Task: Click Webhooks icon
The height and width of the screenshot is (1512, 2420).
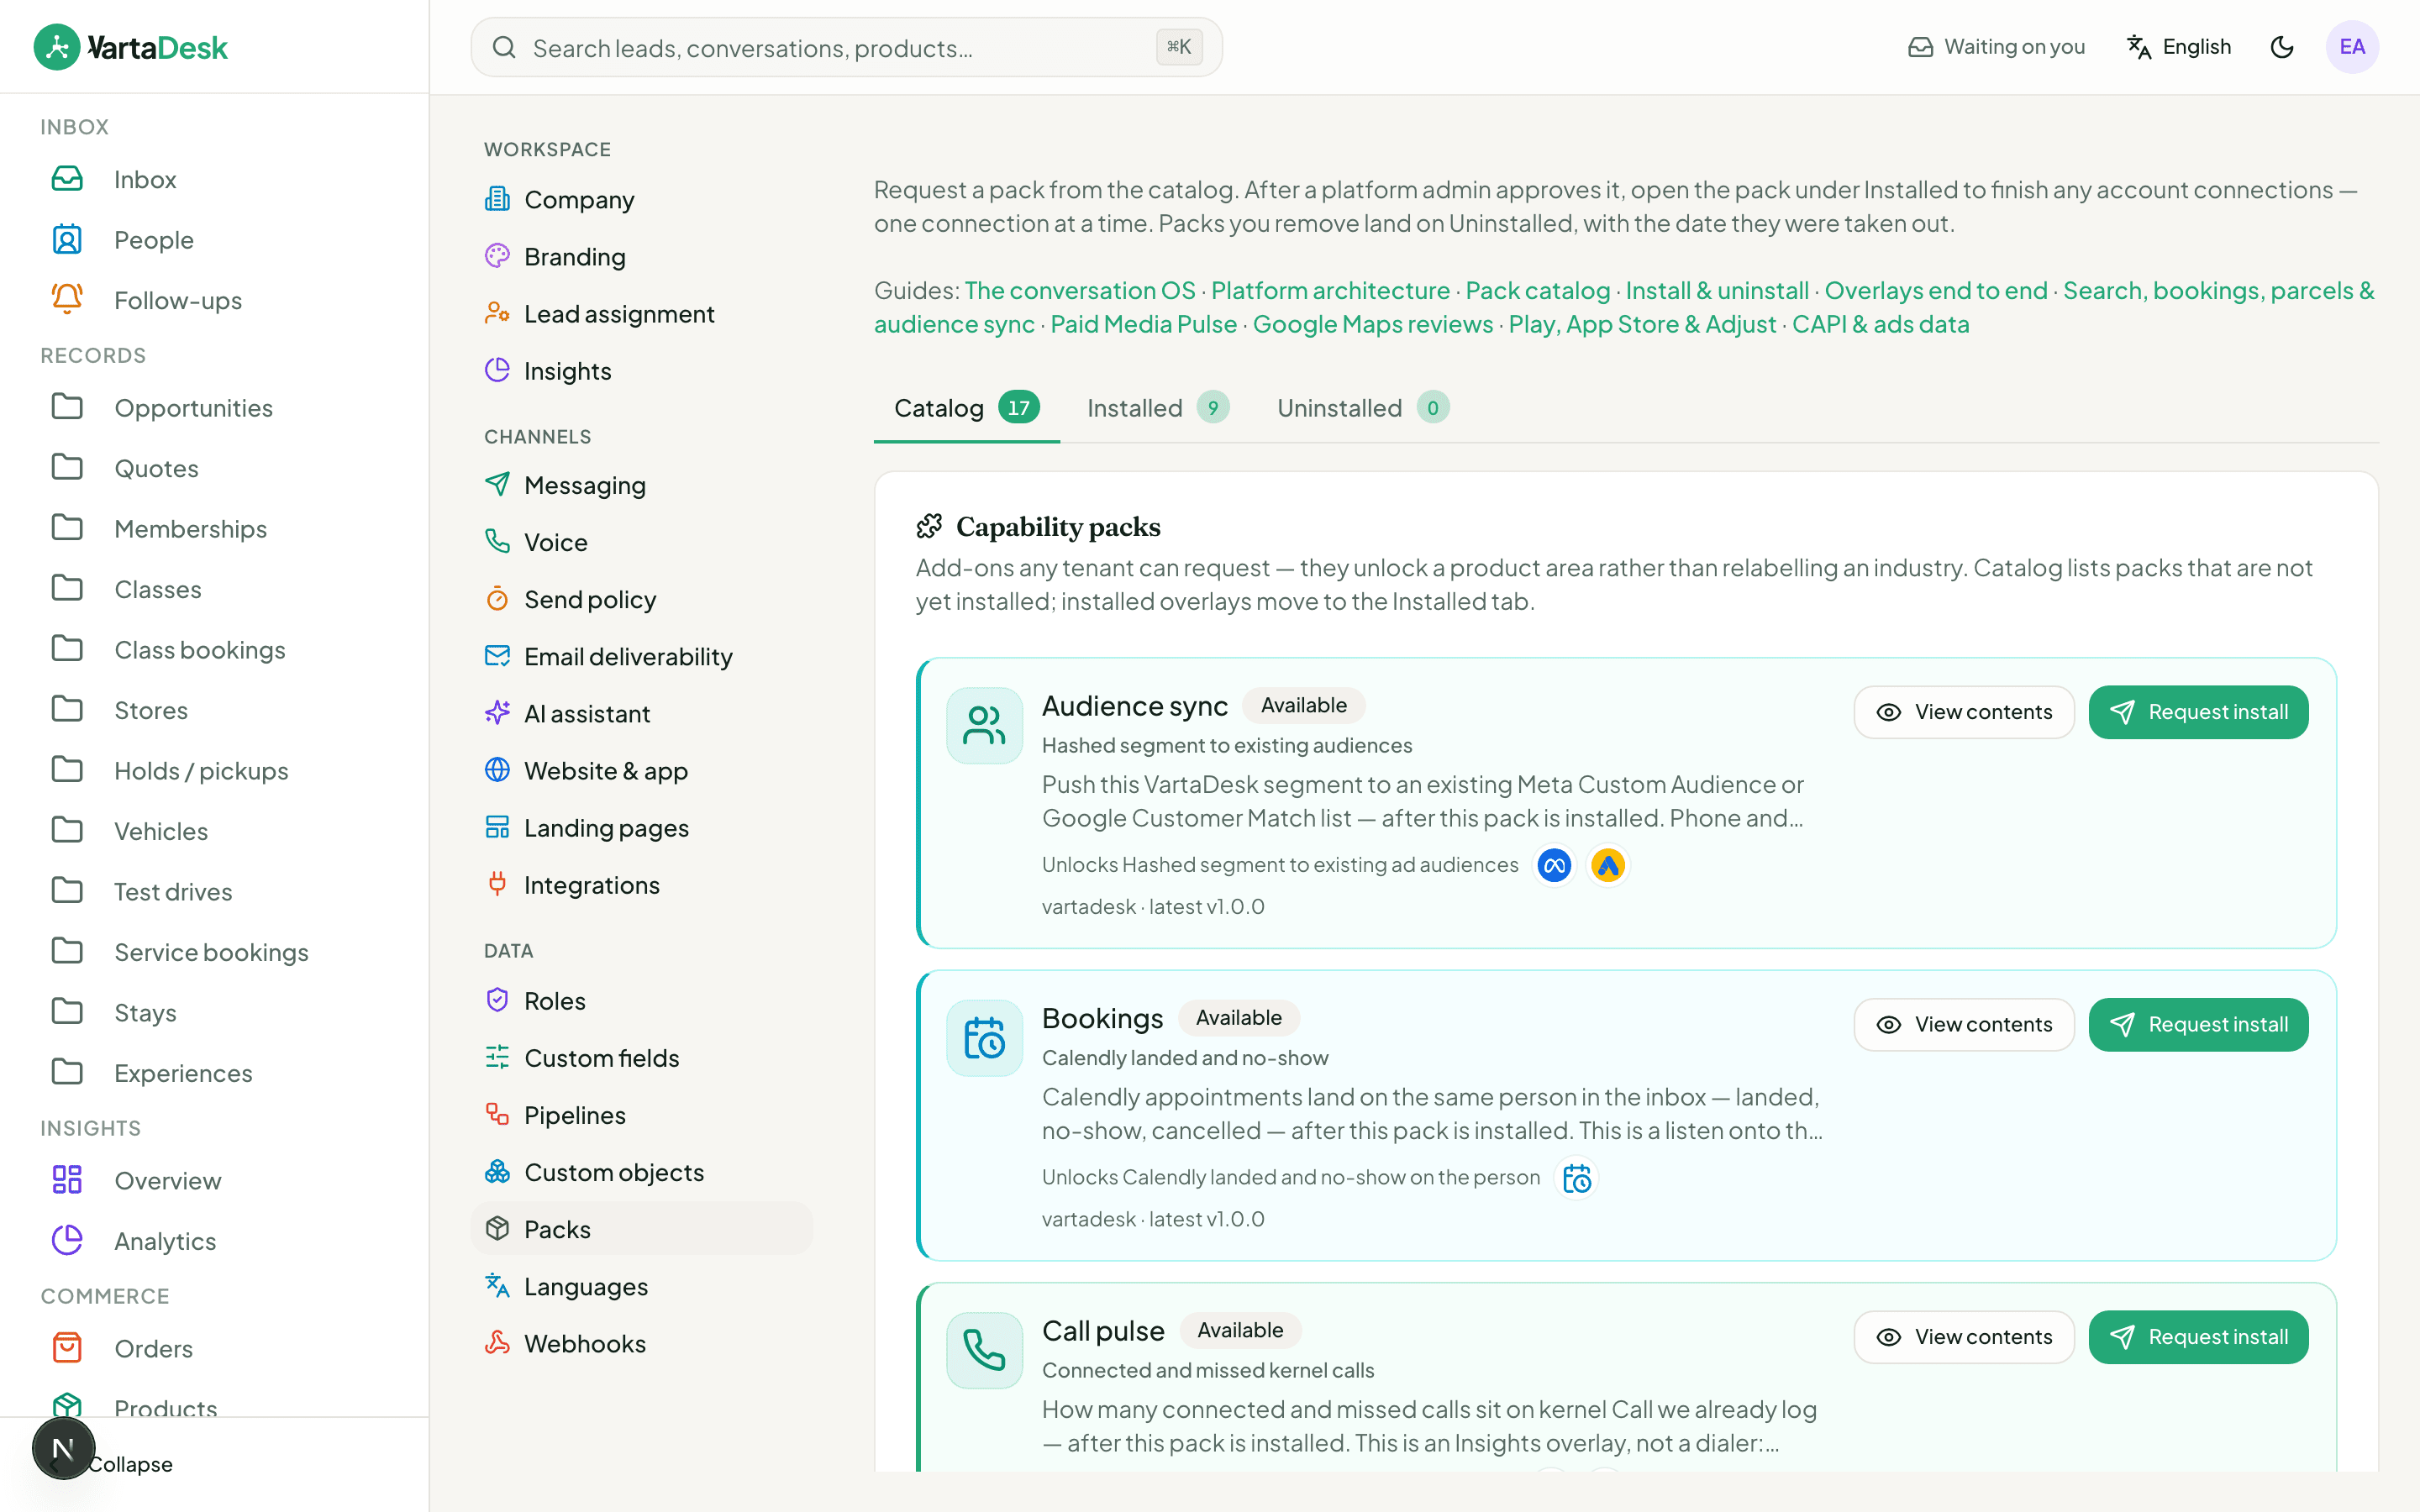Action: 497,1343
